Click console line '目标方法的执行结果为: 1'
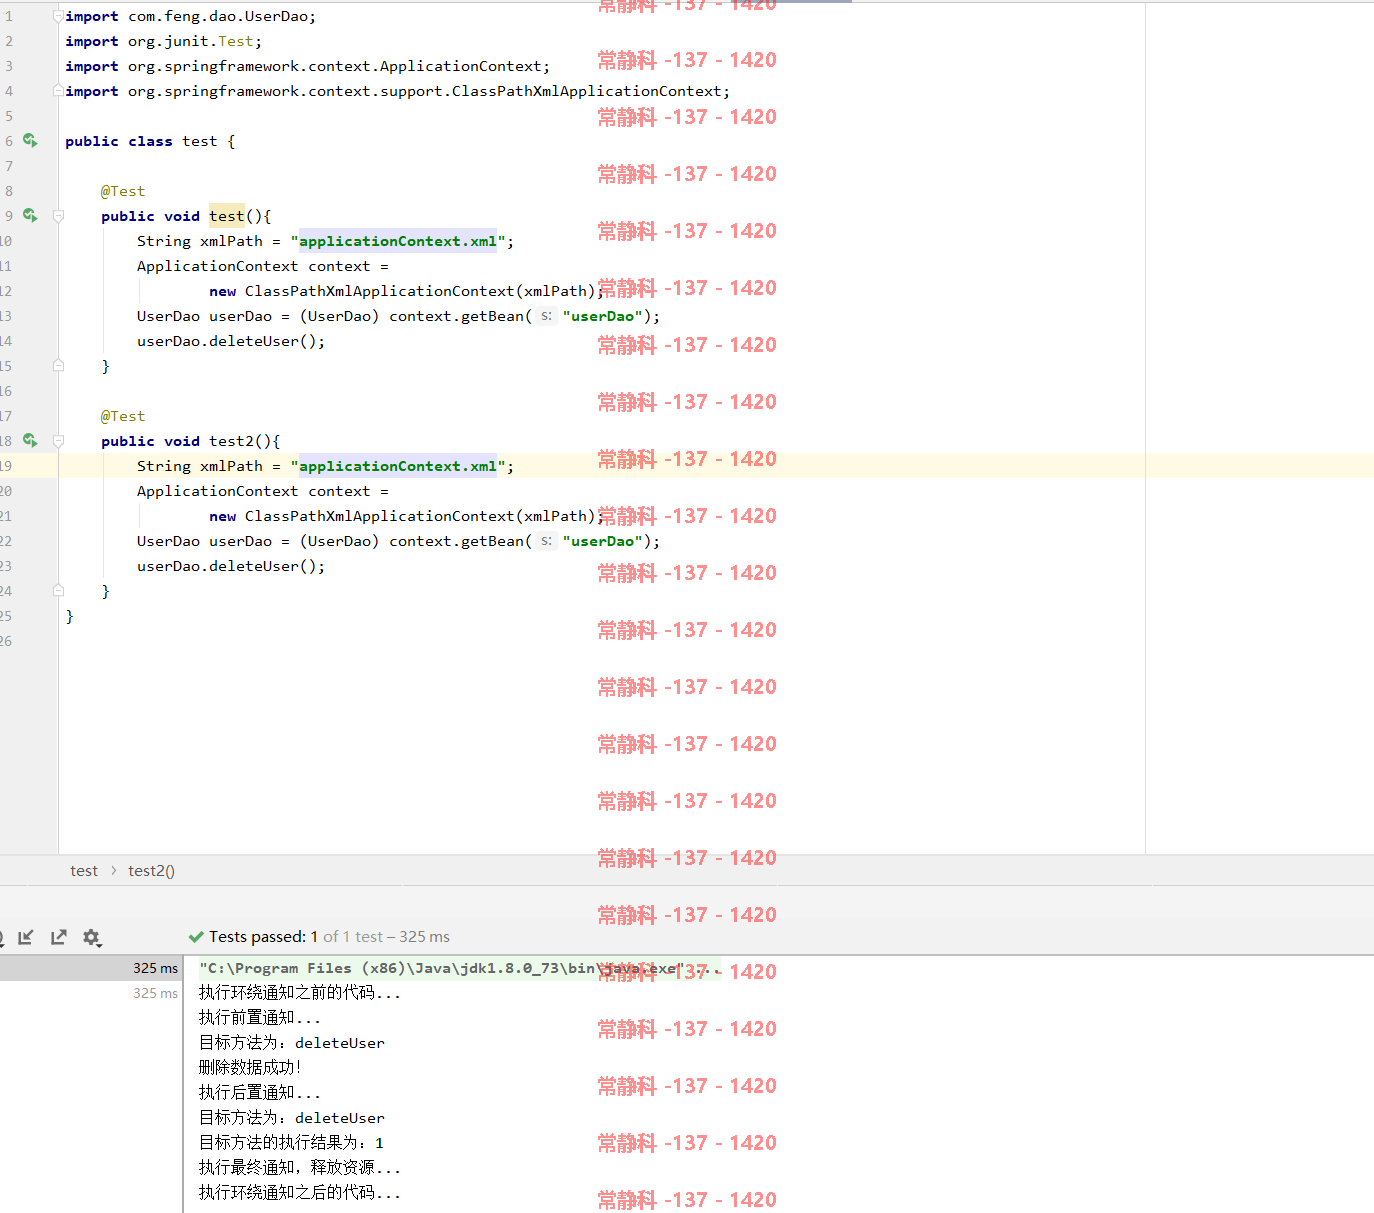The width and height of the screenshot is (1374, 1213). [292, 1142]
